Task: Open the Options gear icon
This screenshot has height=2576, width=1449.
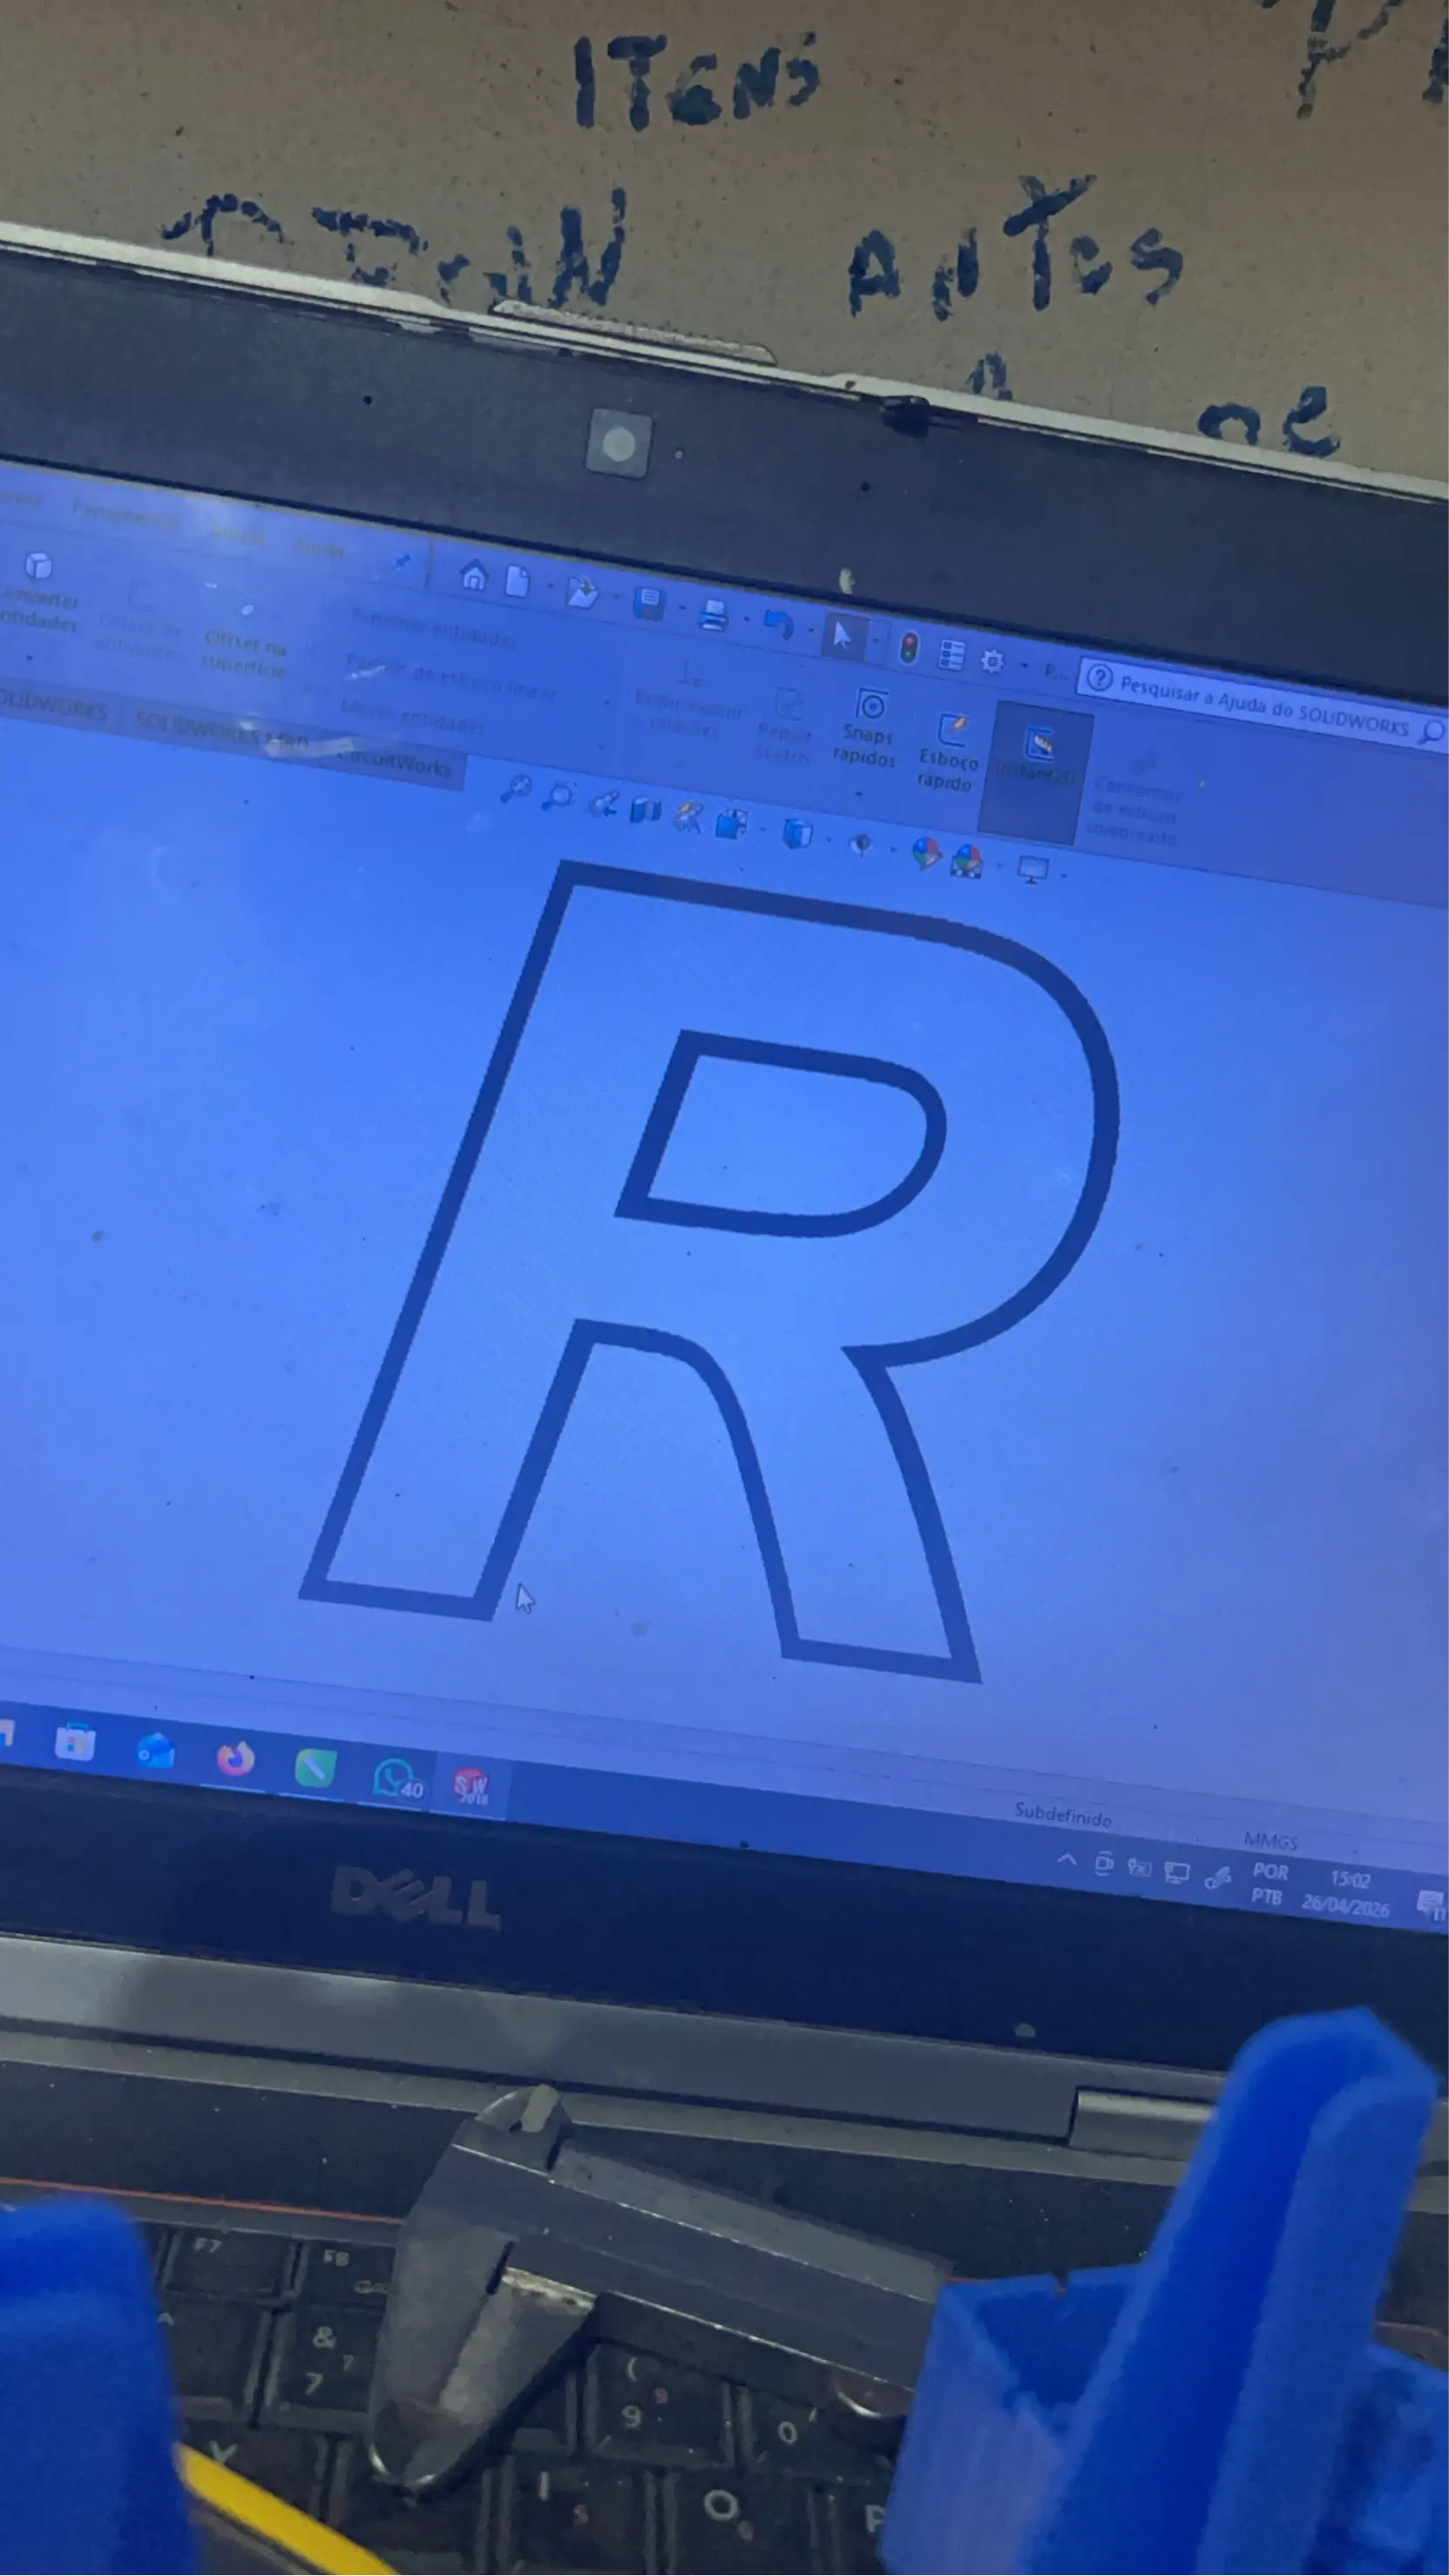Action: pyautogui.click(x=991, y=661)
